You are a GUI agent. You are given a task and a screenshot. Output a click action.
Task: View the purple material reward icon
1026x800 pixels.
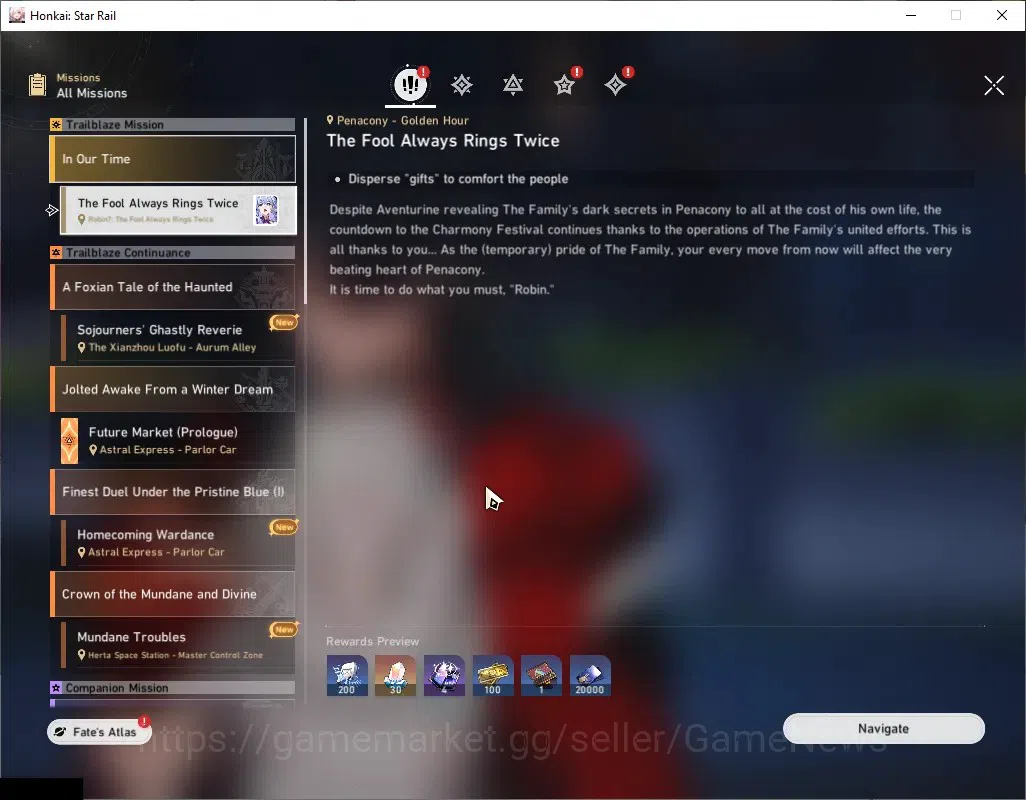coord(444,675)
